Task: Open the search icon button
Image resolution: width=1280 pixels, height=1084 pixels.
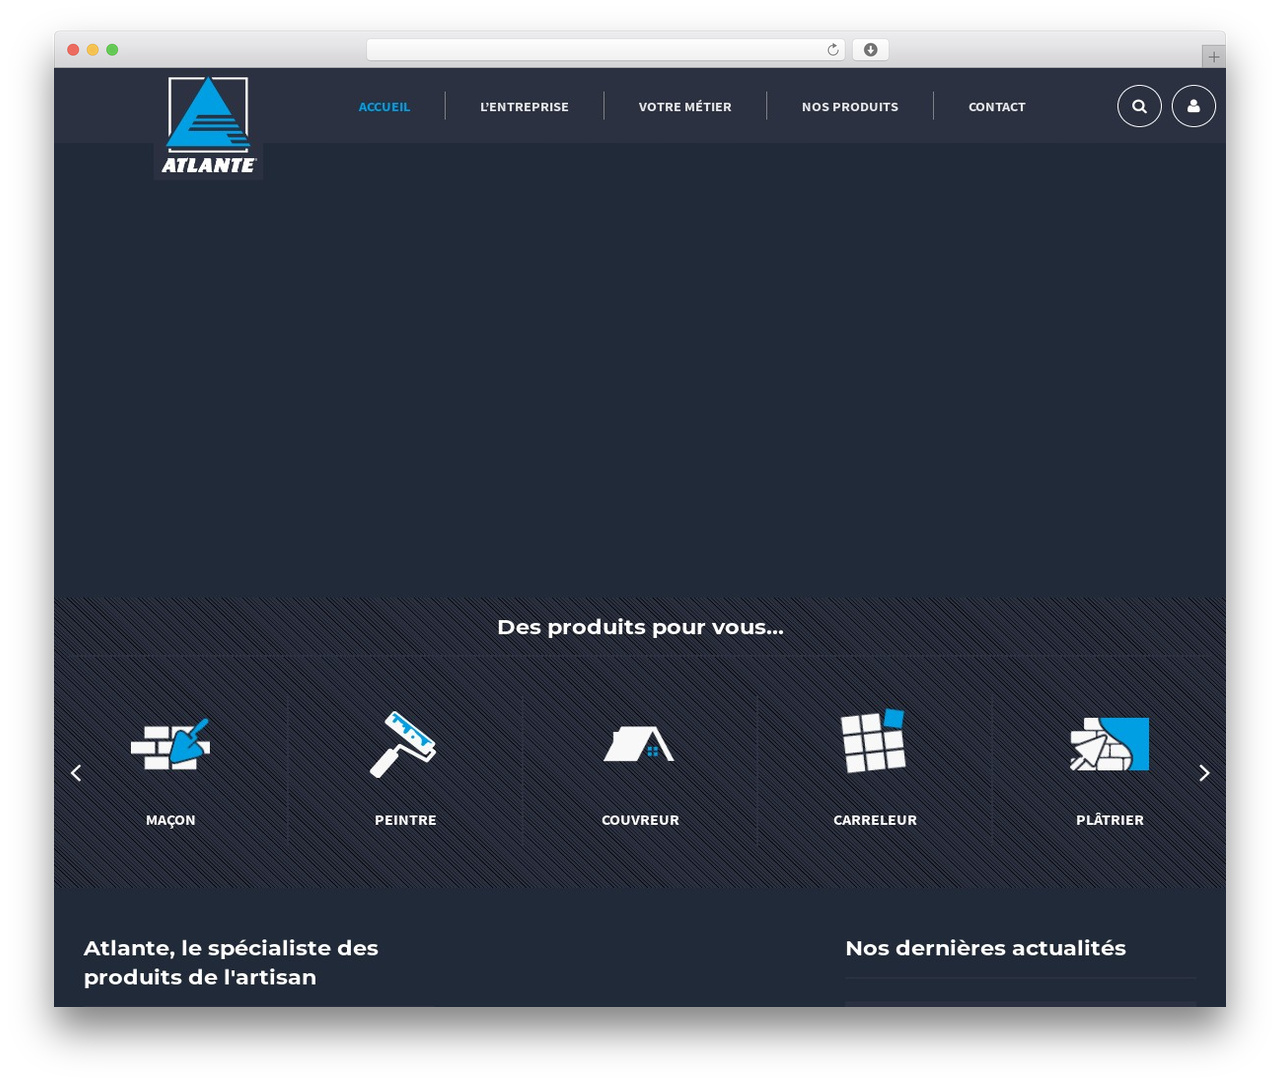Action: point(1139,106)
